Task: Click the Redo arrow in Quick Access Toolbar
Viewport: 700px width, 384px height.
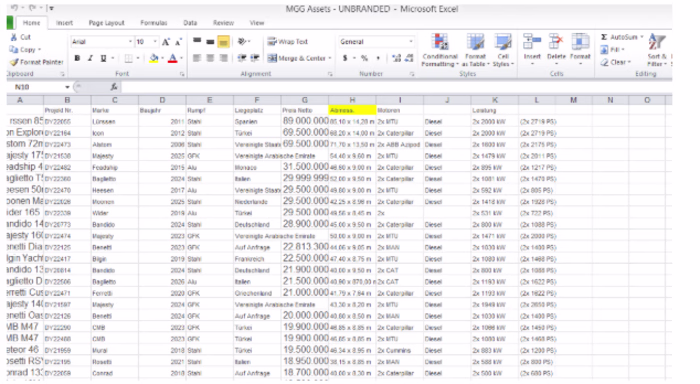Action: click(32, 8)
